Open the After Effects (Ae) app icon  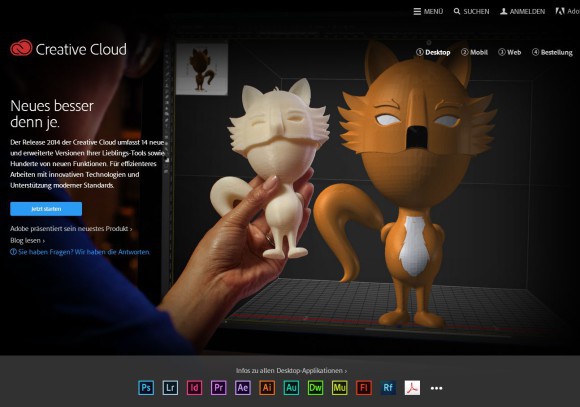point(243,388)
